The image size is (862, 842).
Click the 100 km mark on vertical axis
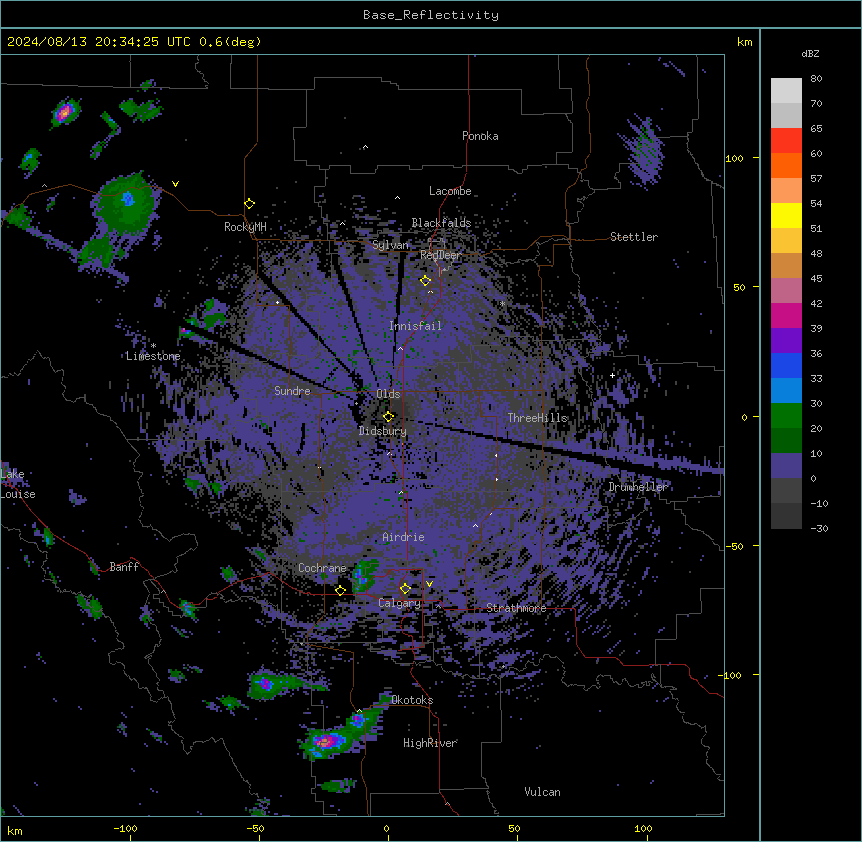734,159
